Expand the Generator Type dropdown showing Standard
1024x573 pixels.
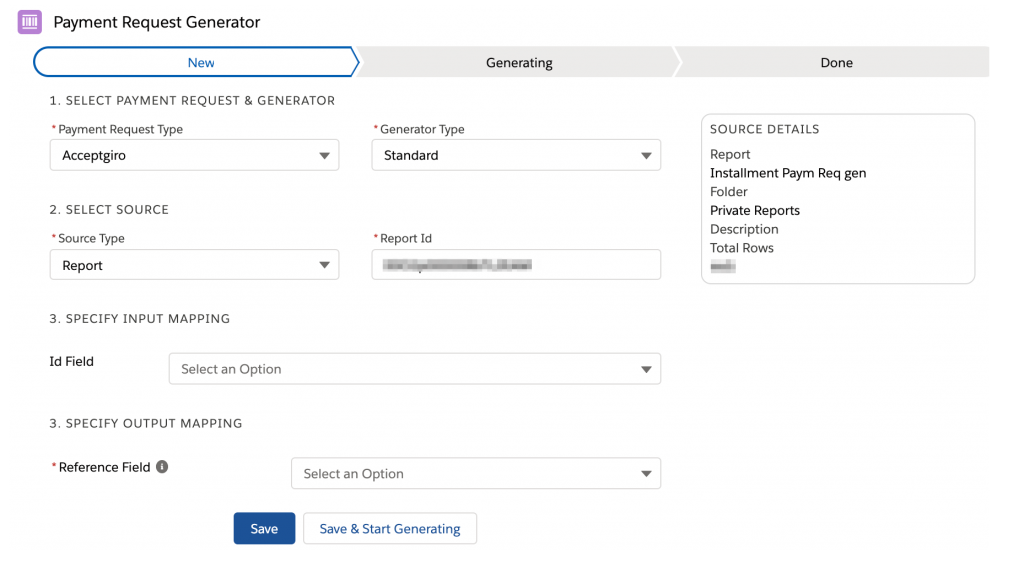click(515, 156)
